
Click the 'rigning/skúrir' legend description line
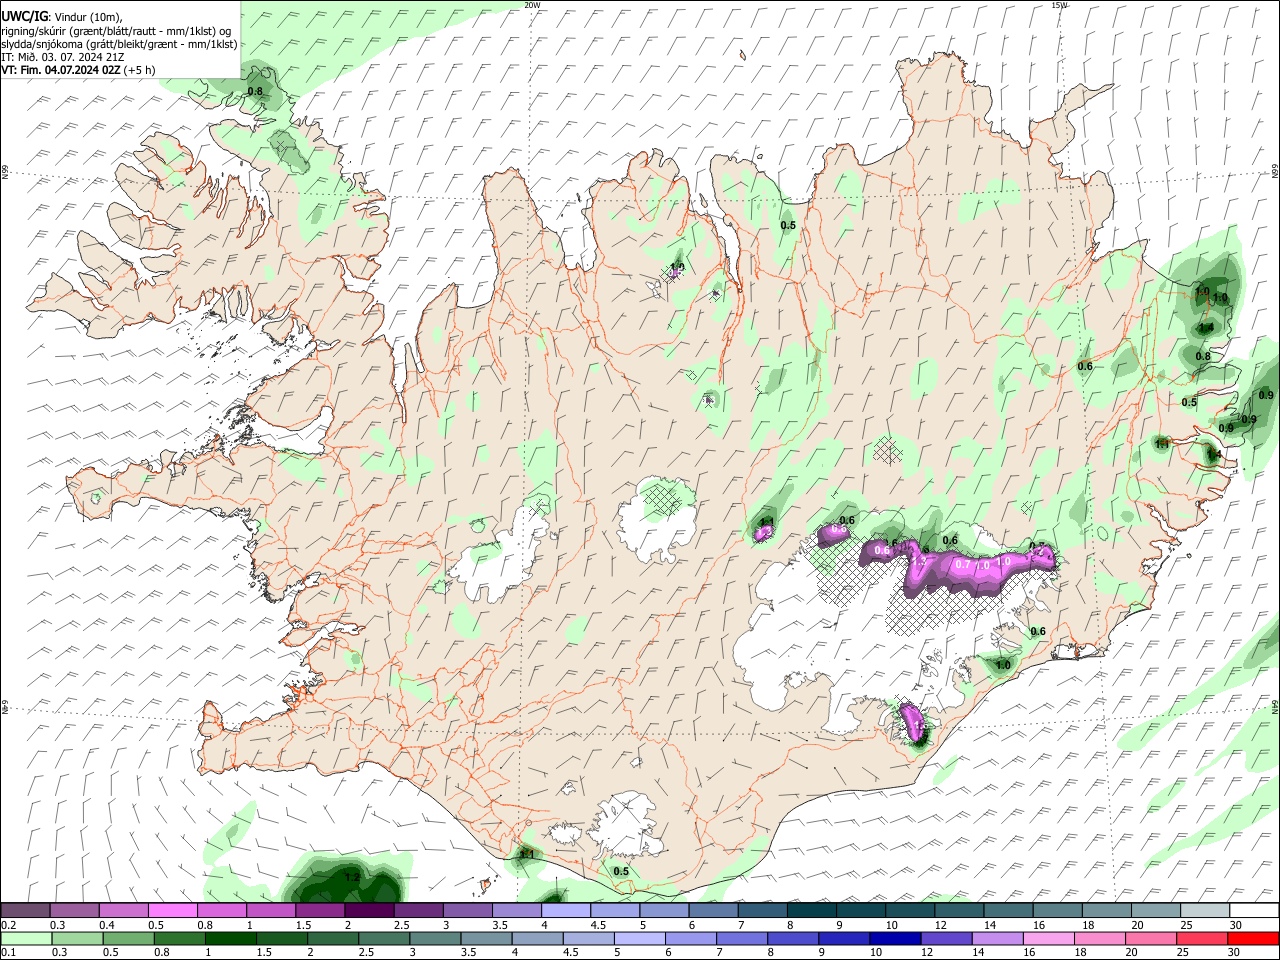pyautogui.click(x=116, y=31)
